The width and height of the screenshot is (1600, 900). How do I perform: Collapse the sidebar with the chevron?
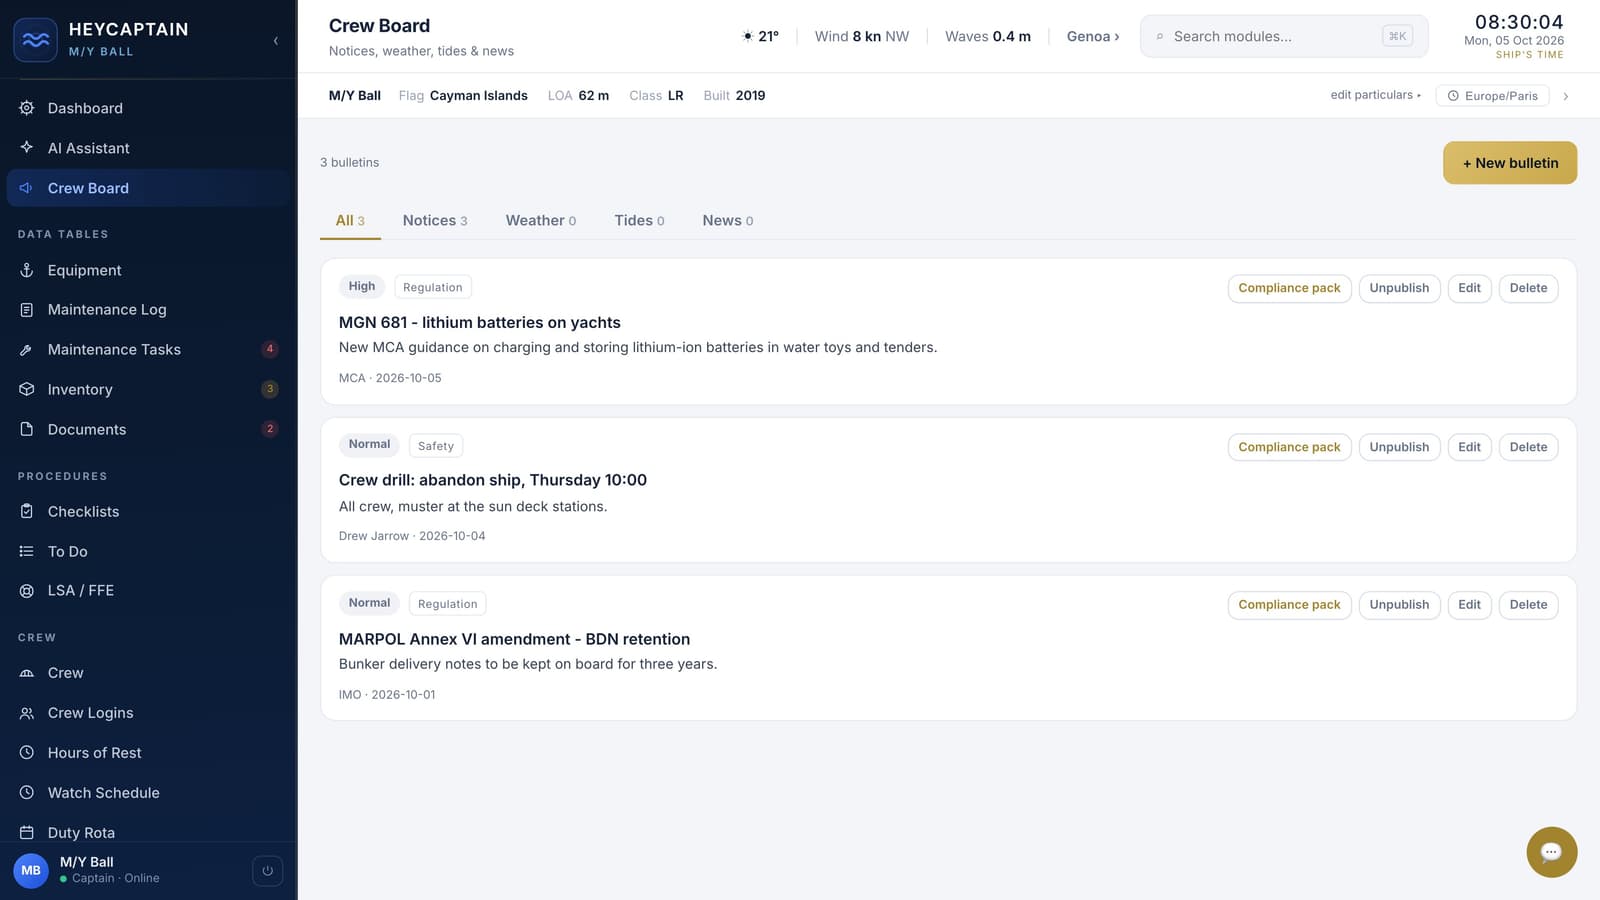pyautogui.click(x=275, y=41)
